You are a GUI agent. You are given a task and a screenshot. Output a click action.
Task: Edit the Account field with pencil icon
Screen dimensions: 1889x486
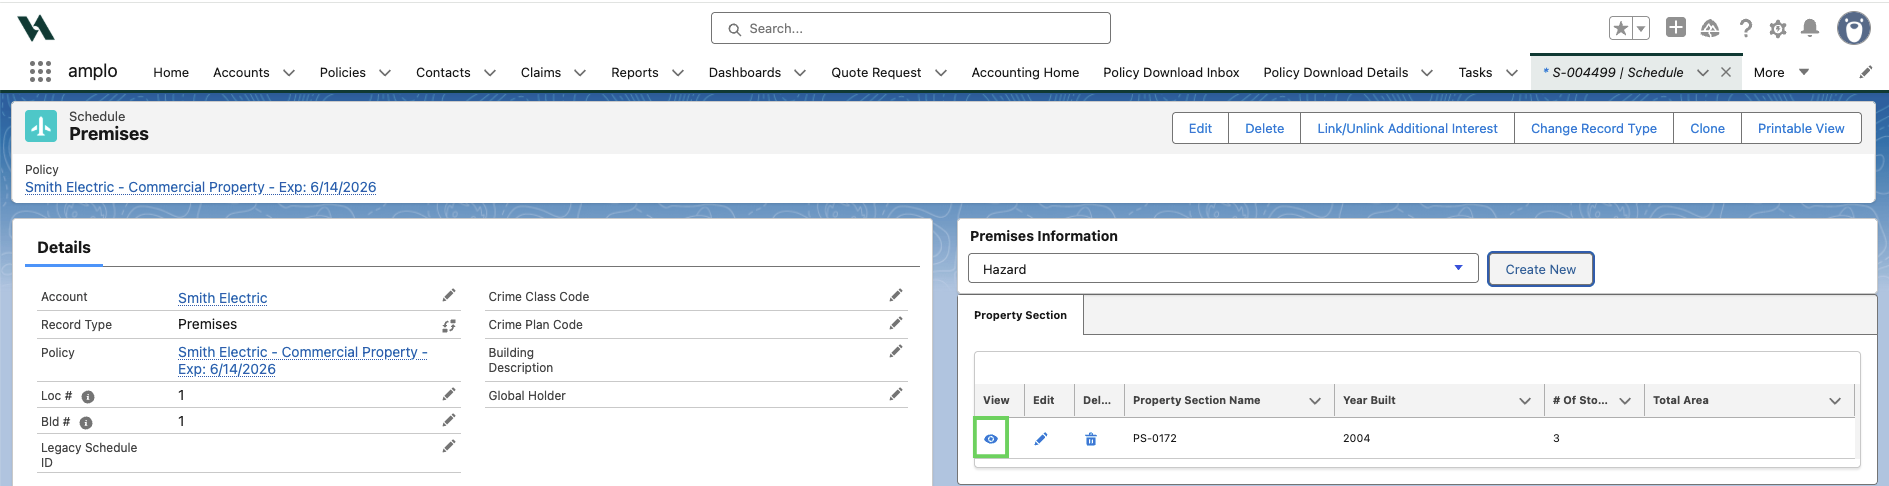coord(449,295)
